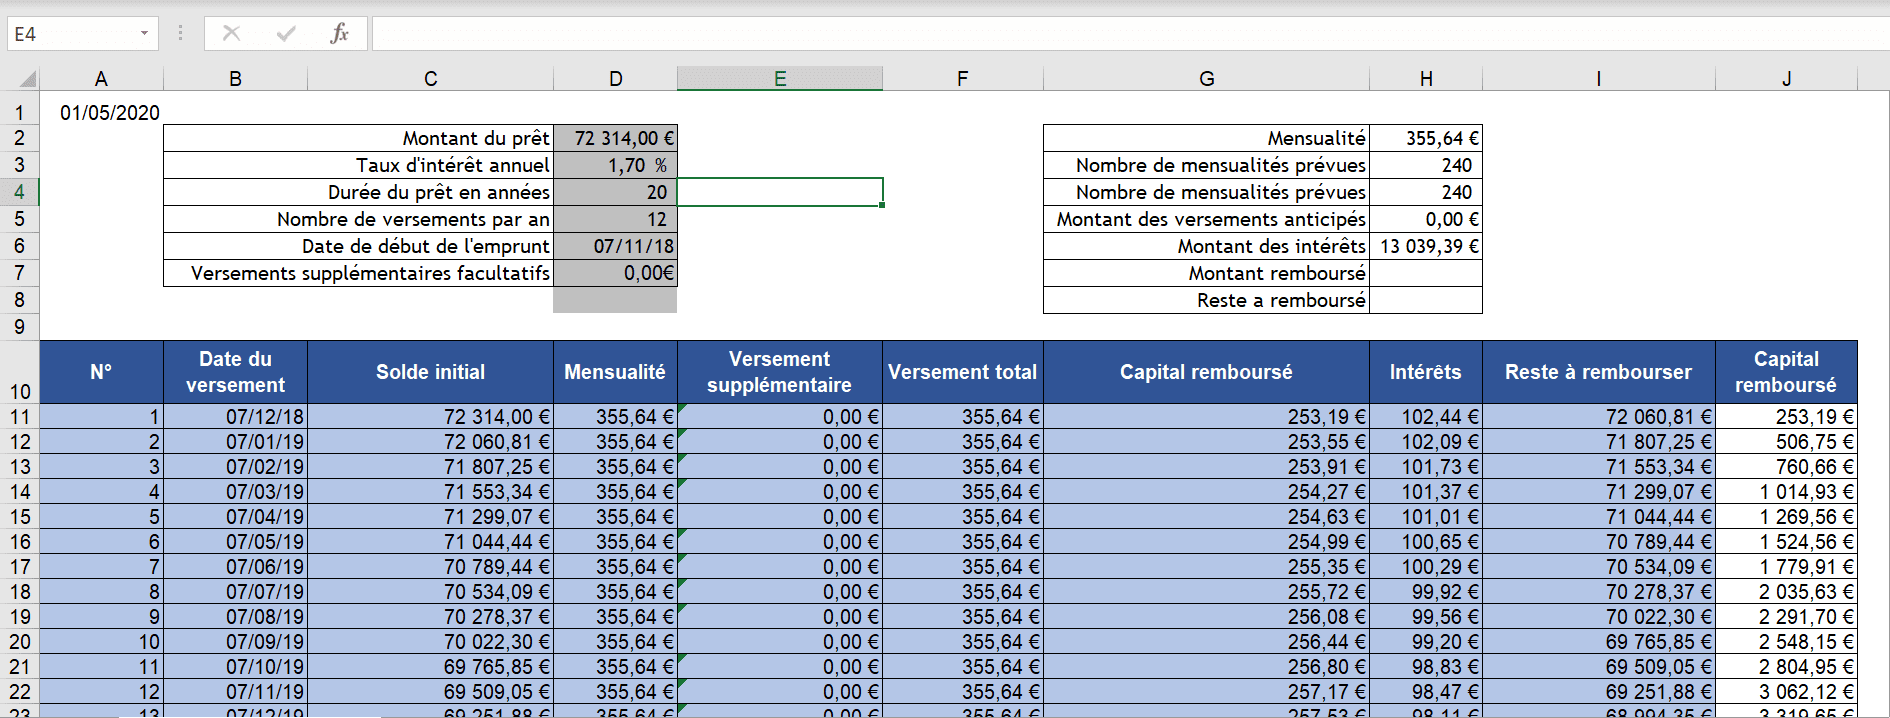Select the loan amount cell 72 314,00 €
This screenshot has width=1890, height=718.
click(615, 138)
